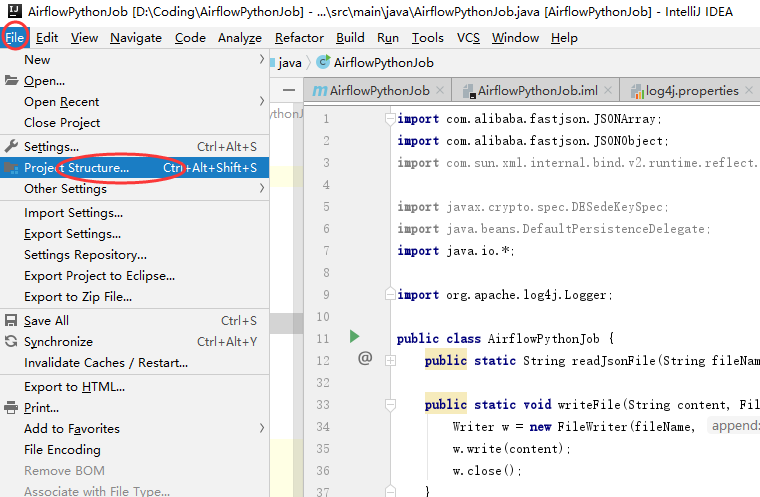Close the AirflowPythonJob editor tab
The image size is (760, 497).
440,90
